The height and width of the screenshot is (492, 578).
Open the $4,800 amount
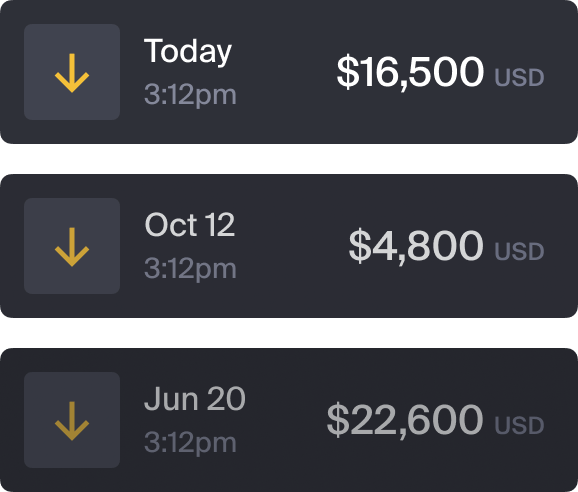416,245
